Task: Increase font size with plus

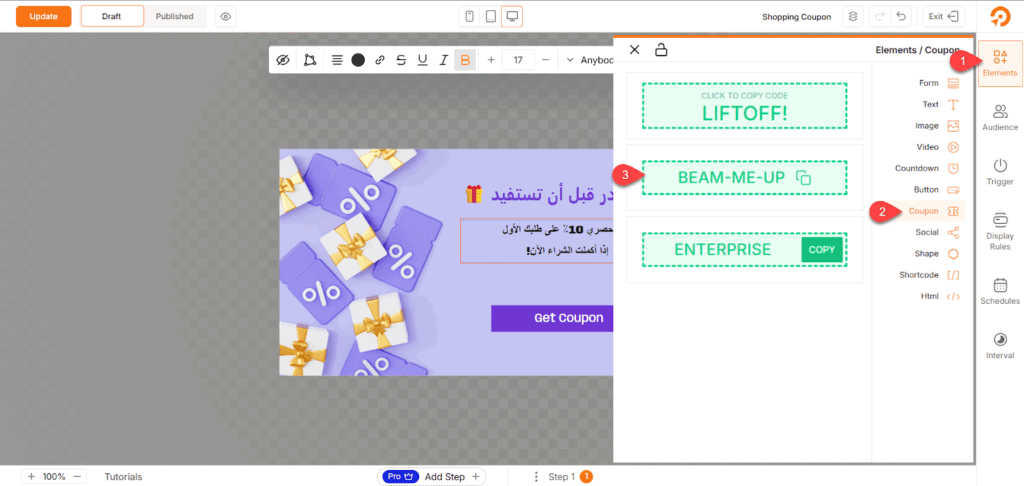Action: tap(491, 60)
